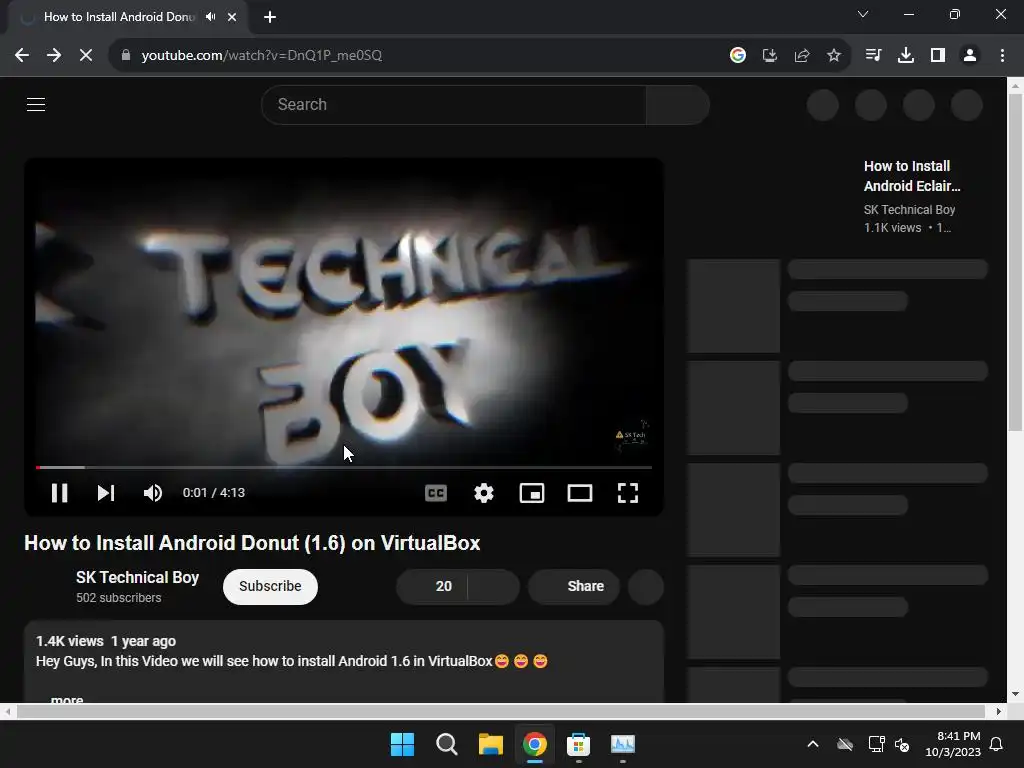
Task: Open a new tab
Action: 270,17
